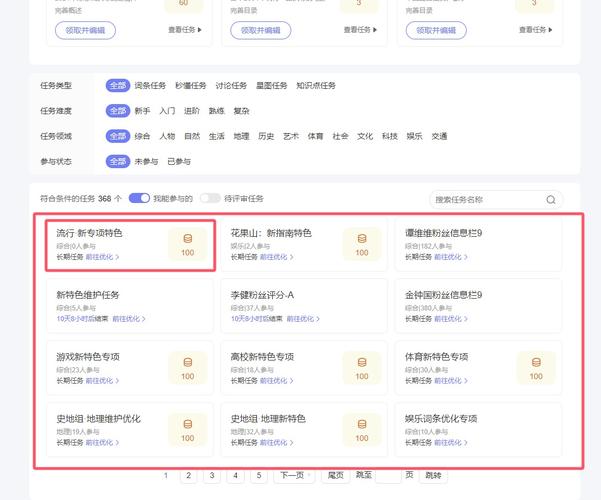The image size is (601, 500).
Task: Click the 跳转 jump button
Action: (433, 475)
